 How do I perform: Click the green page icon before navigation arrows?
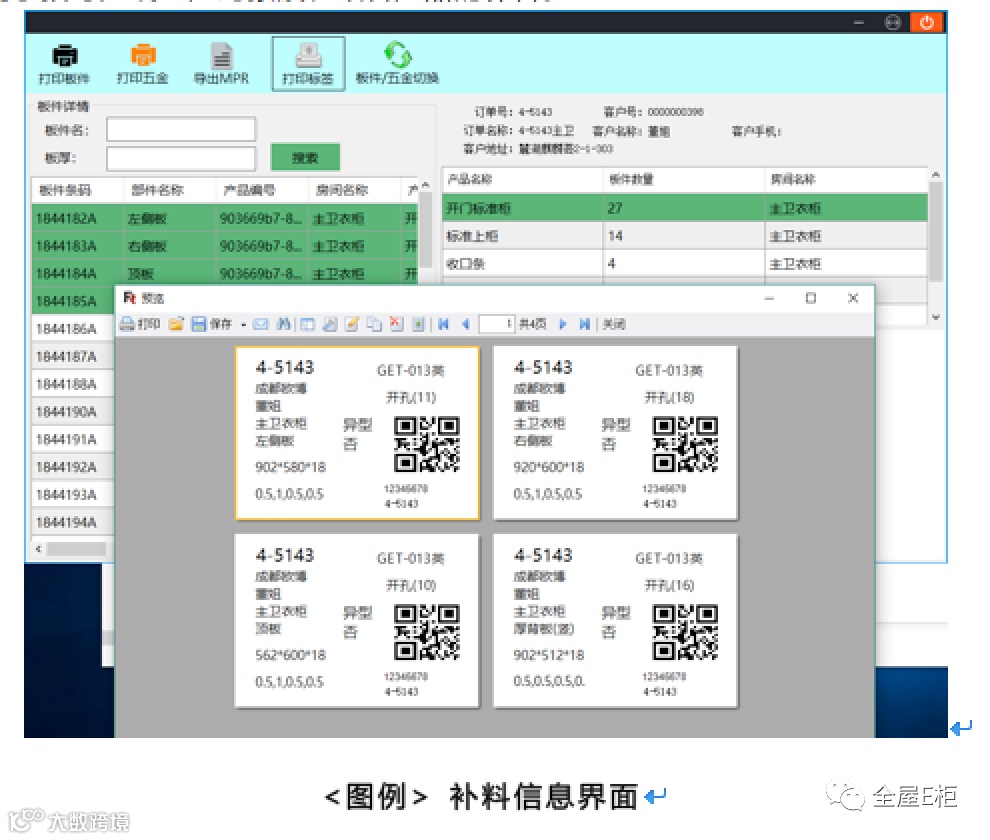pos(418,325)
